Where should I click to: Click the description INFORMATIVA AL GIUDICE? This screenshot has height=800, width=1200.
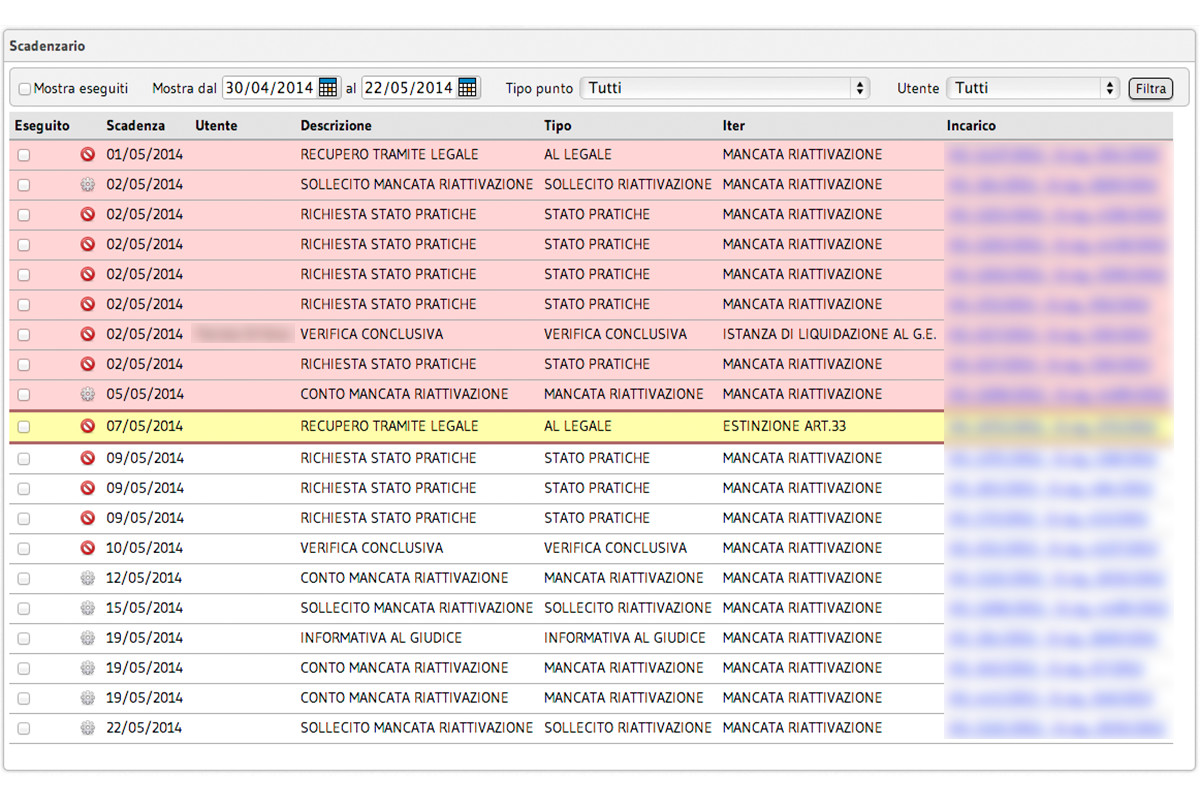coord(381,638)
